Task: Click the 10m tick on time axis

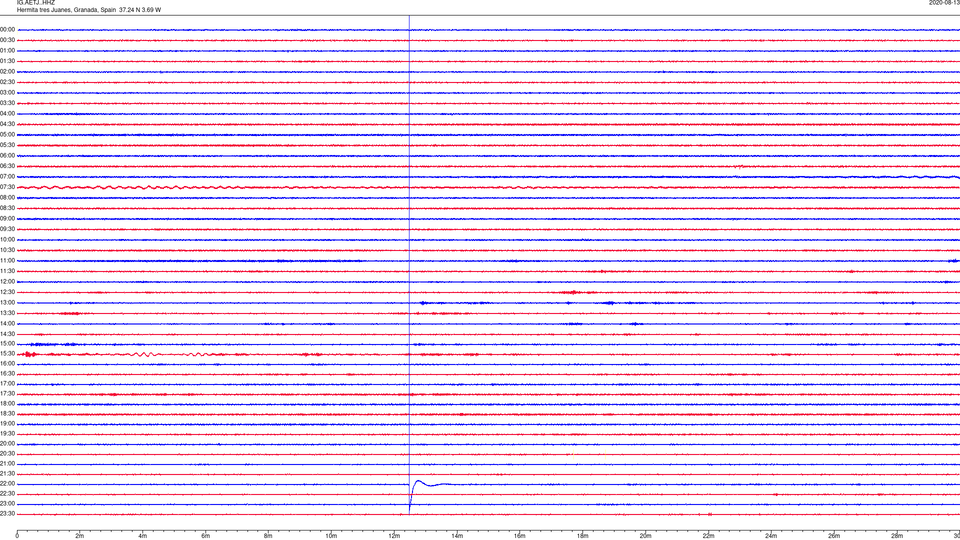Action: tap(331, 536)
